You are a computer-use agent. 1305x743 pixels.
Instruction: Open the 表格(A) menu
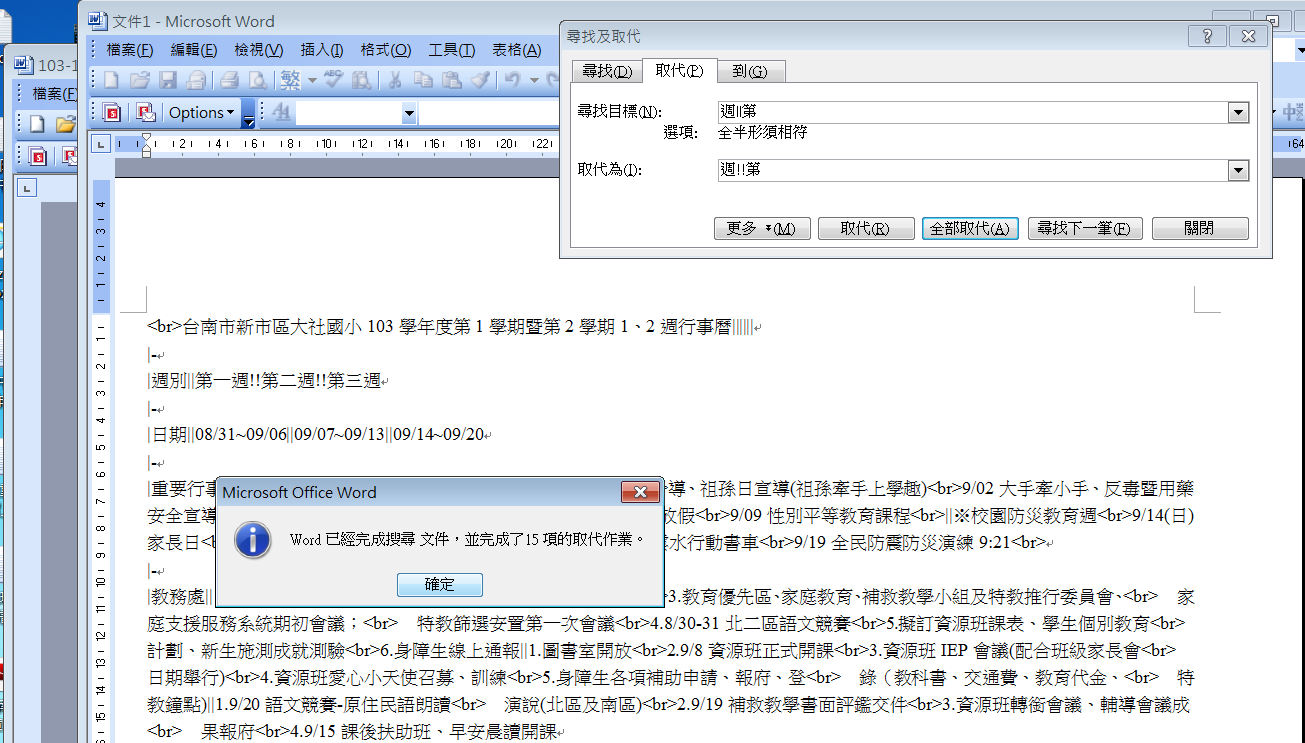tap(517, 50)
